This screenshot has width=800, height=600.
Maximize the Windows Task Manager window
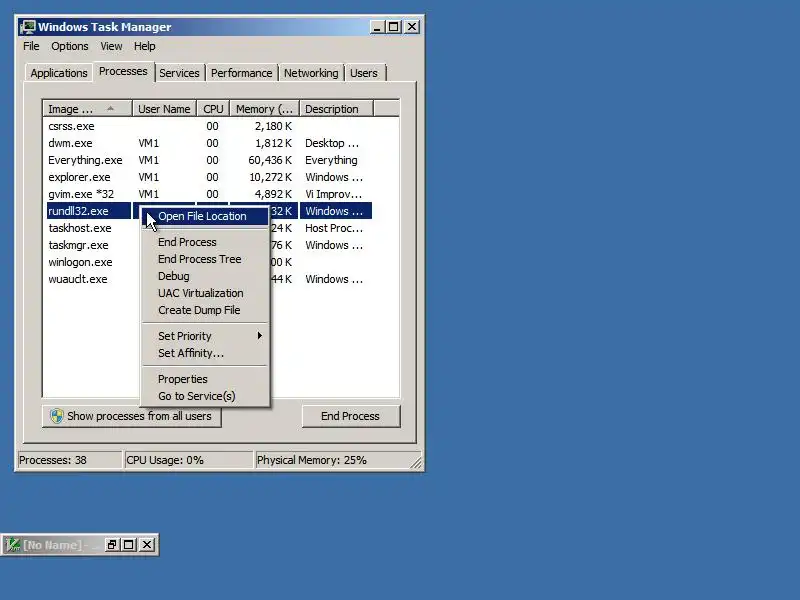[394, 27]
